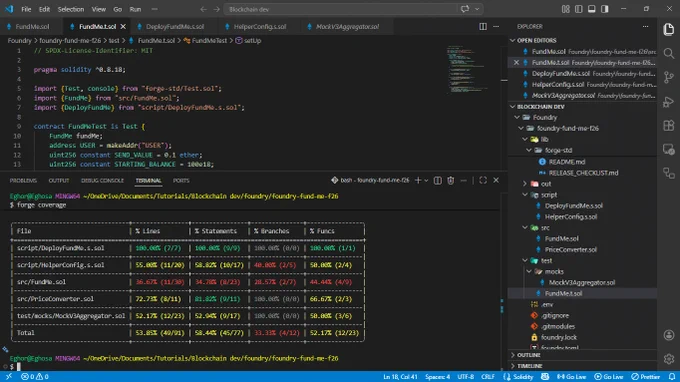Switch to the PROBLEMS panel tab
Screen dimensions: 680x382
click(23, 180)
